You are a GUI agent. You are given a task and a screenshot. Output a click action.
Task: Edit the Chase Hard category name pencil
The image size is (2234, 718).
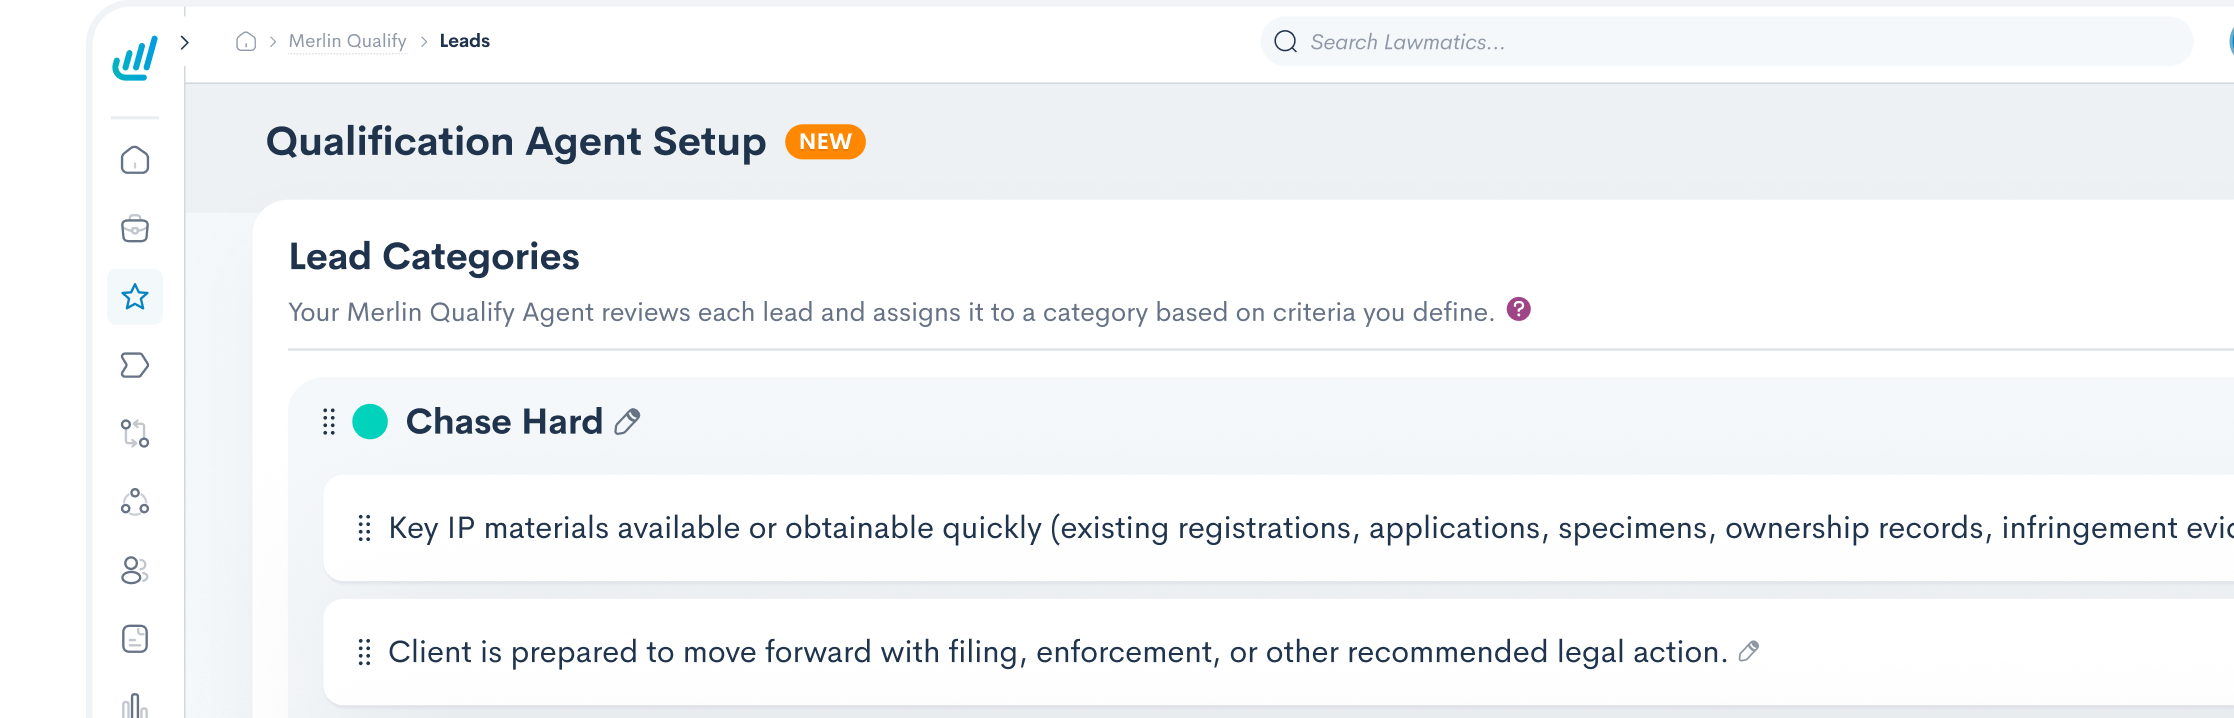627,422
